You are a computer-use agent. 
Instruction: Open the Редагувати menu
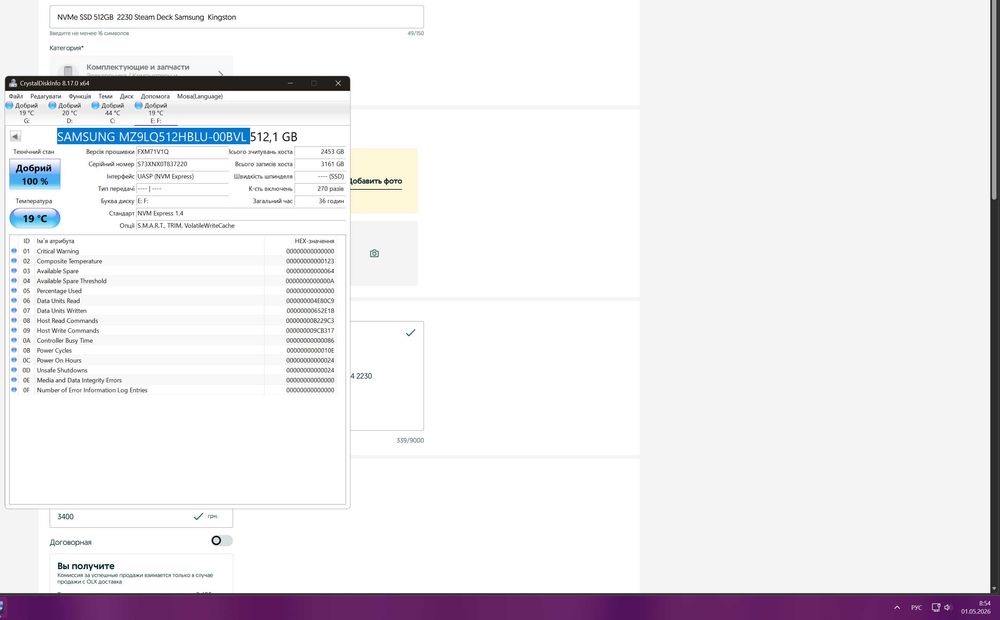[x=46, y=96]
